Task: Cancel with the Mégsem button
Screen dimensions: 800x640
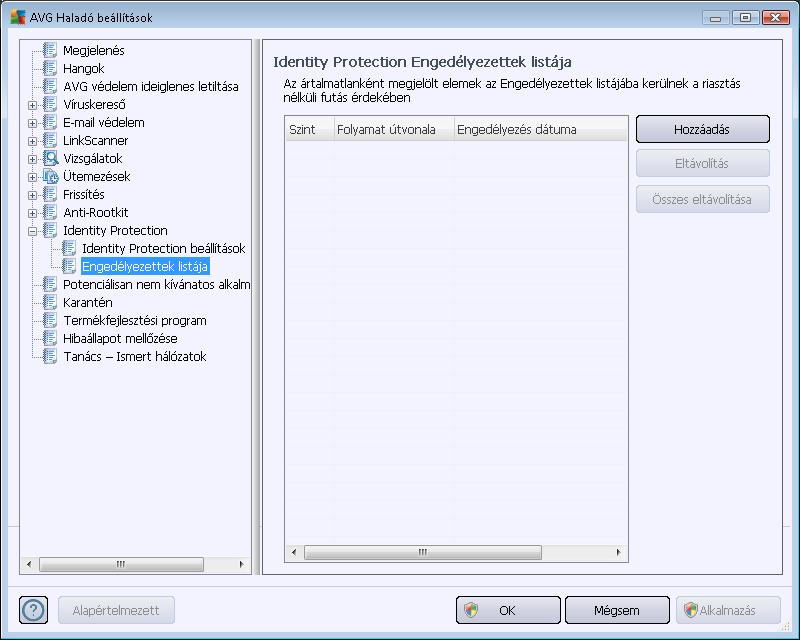Action: 617,610
